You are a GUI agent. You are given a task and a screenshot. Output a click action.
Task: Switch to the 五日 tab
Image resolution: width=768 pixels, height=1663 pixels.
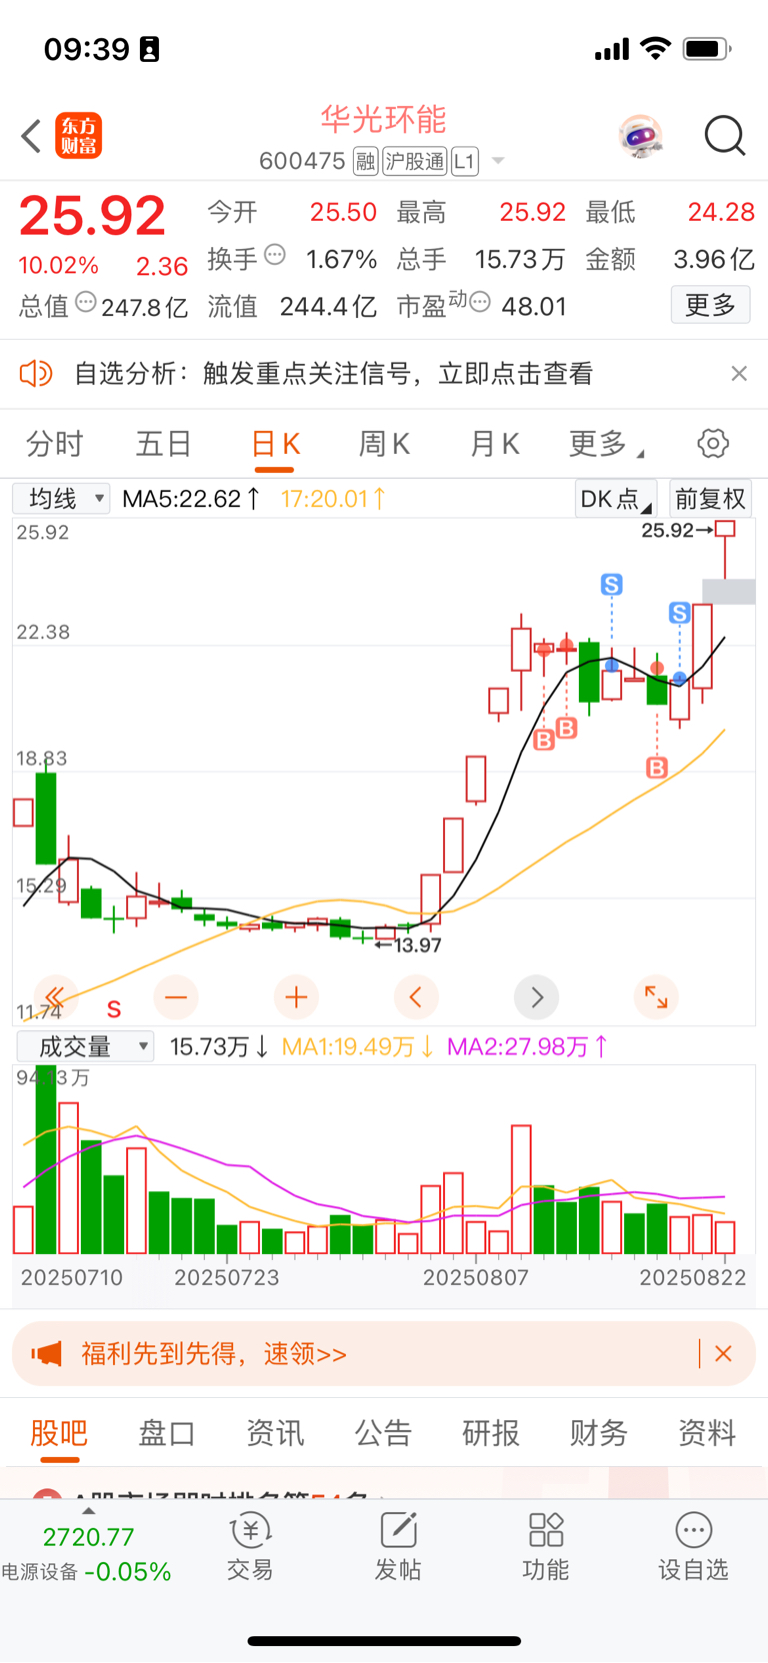[x=163, y=443]
